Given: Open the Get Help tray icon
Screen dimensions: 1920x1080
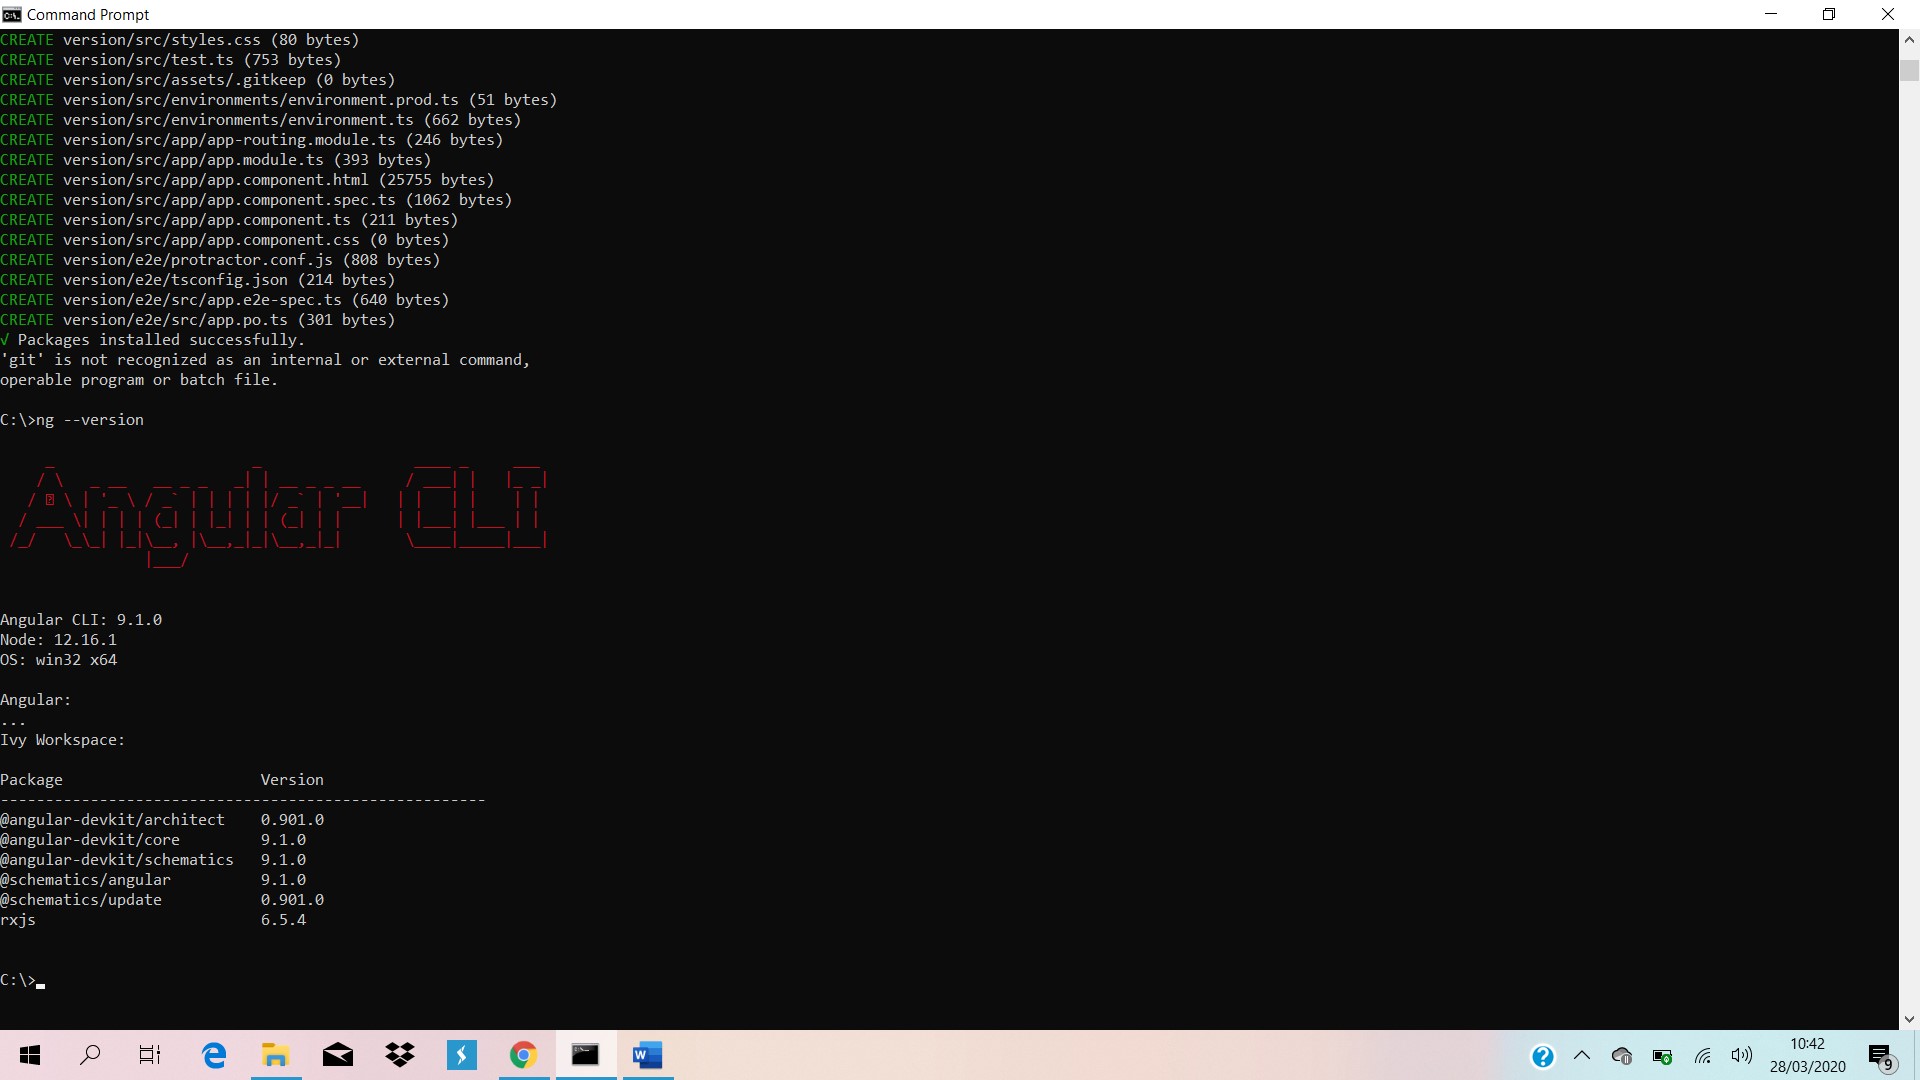Looking at the screenshot, I should (1543, 1056).
